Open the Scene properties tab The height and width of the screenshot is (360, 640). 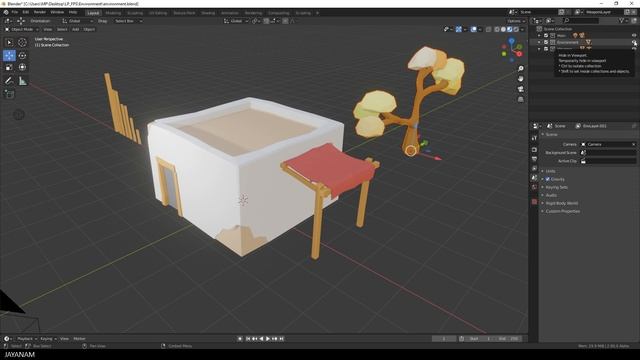(534, 178)
